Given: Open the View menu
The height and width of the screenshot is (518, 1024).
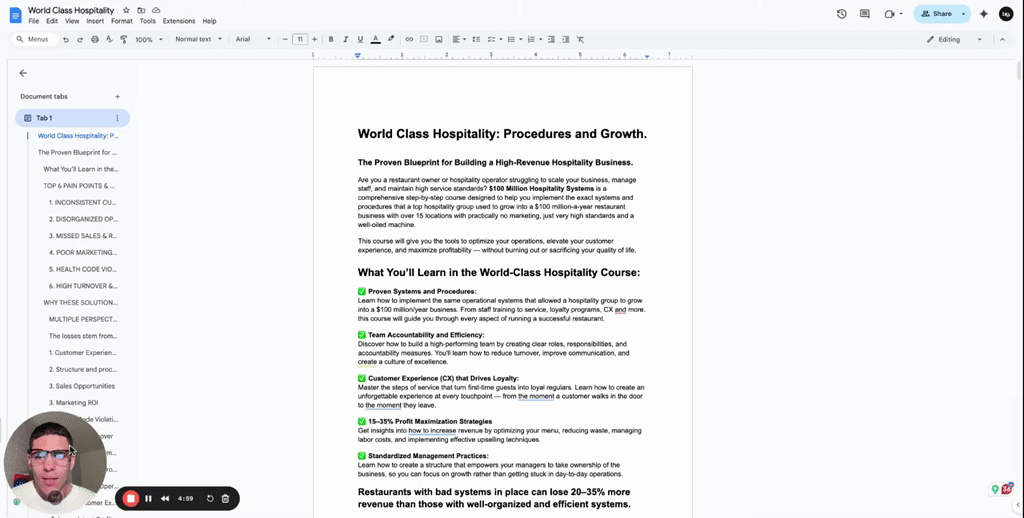Looking at the screenshot, I should tap(72, 21).
